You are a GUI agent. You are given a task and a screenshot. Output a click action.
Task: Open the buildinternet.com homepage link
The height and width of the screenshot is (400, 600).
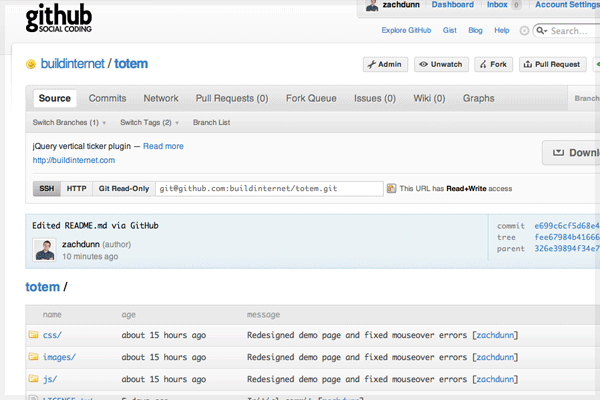click(74, 160)
